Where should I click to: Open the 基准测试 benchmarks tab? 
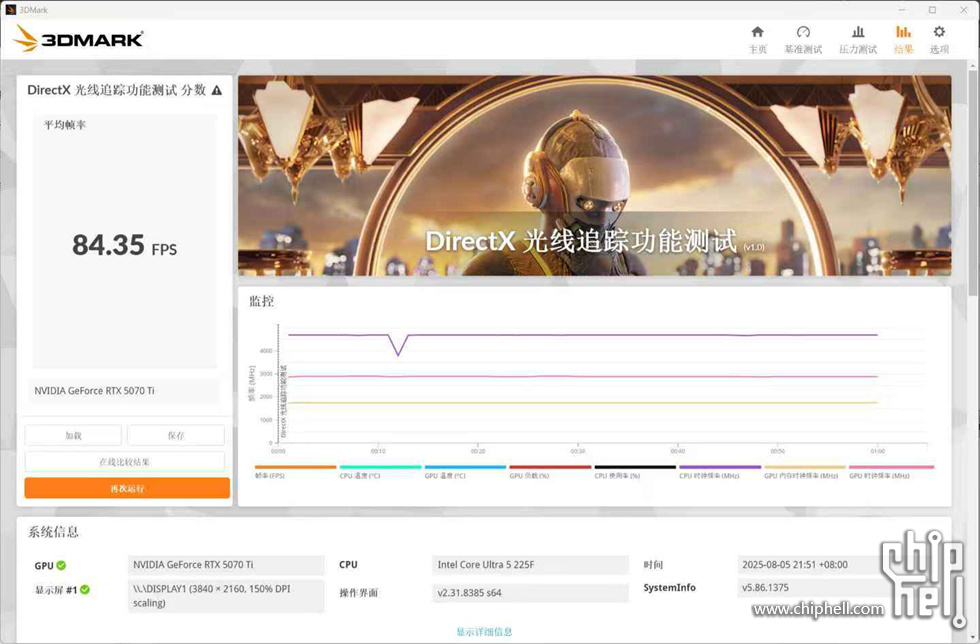pos(803,39)
